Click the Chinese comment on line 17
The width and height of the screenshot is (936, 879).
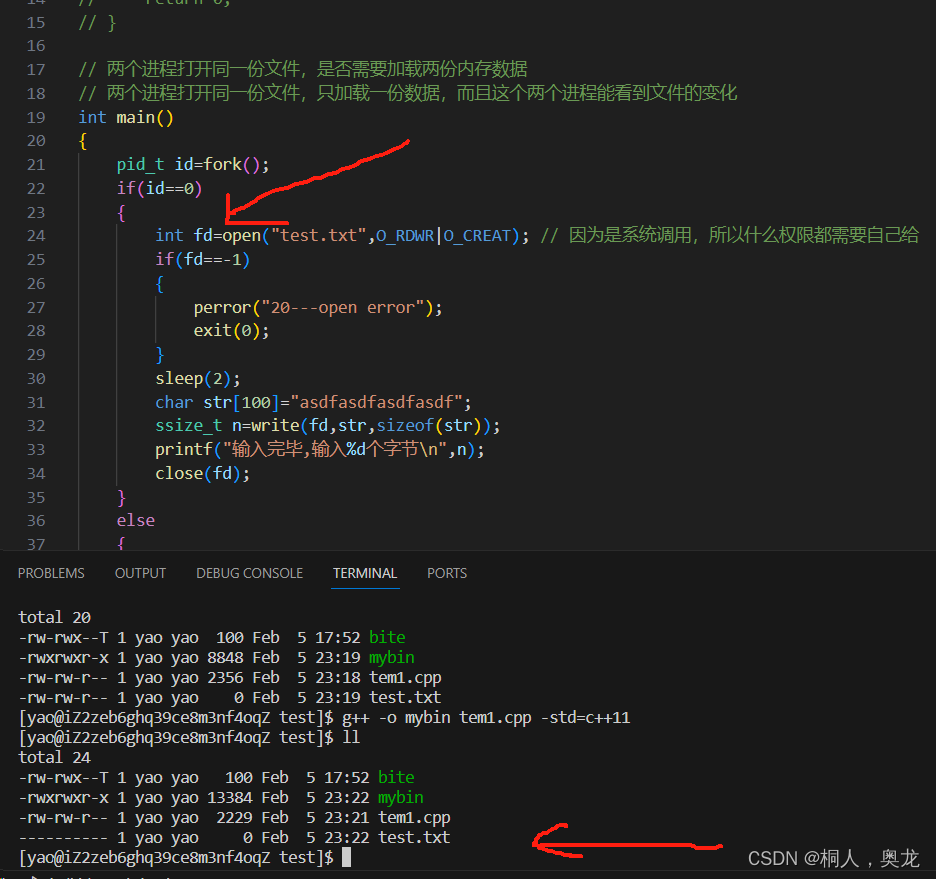[x=303, y=69]
